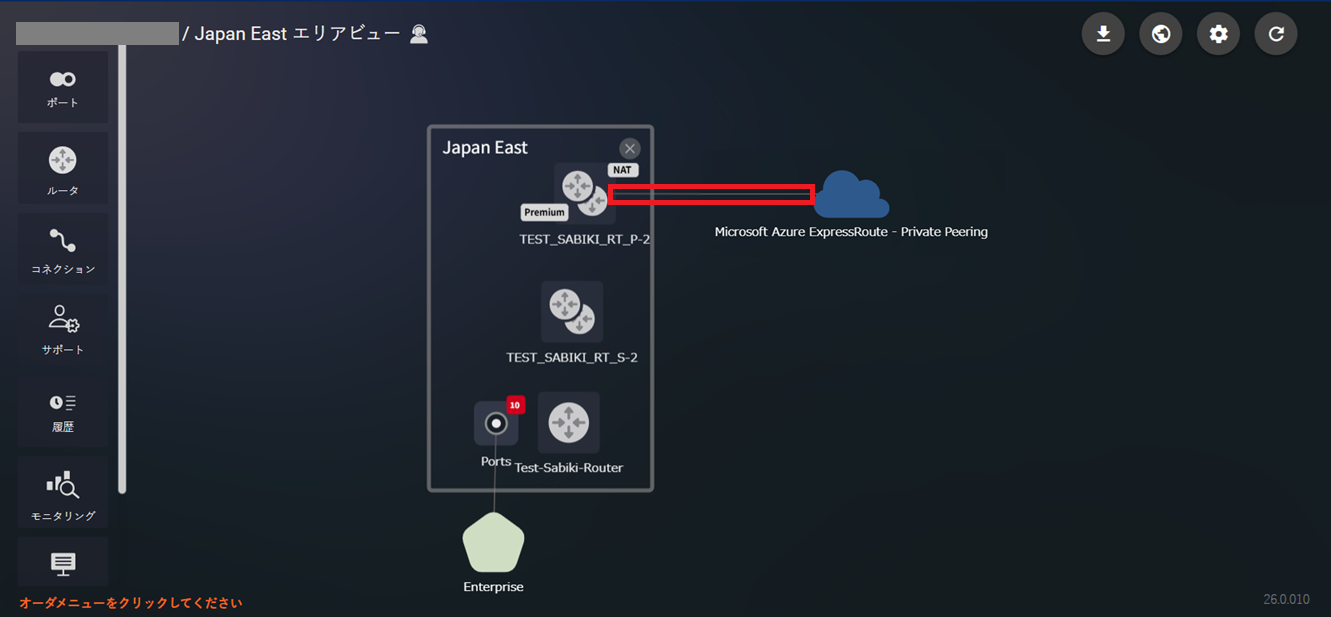Click the Ports icon with badge 10

pos(496,424)
